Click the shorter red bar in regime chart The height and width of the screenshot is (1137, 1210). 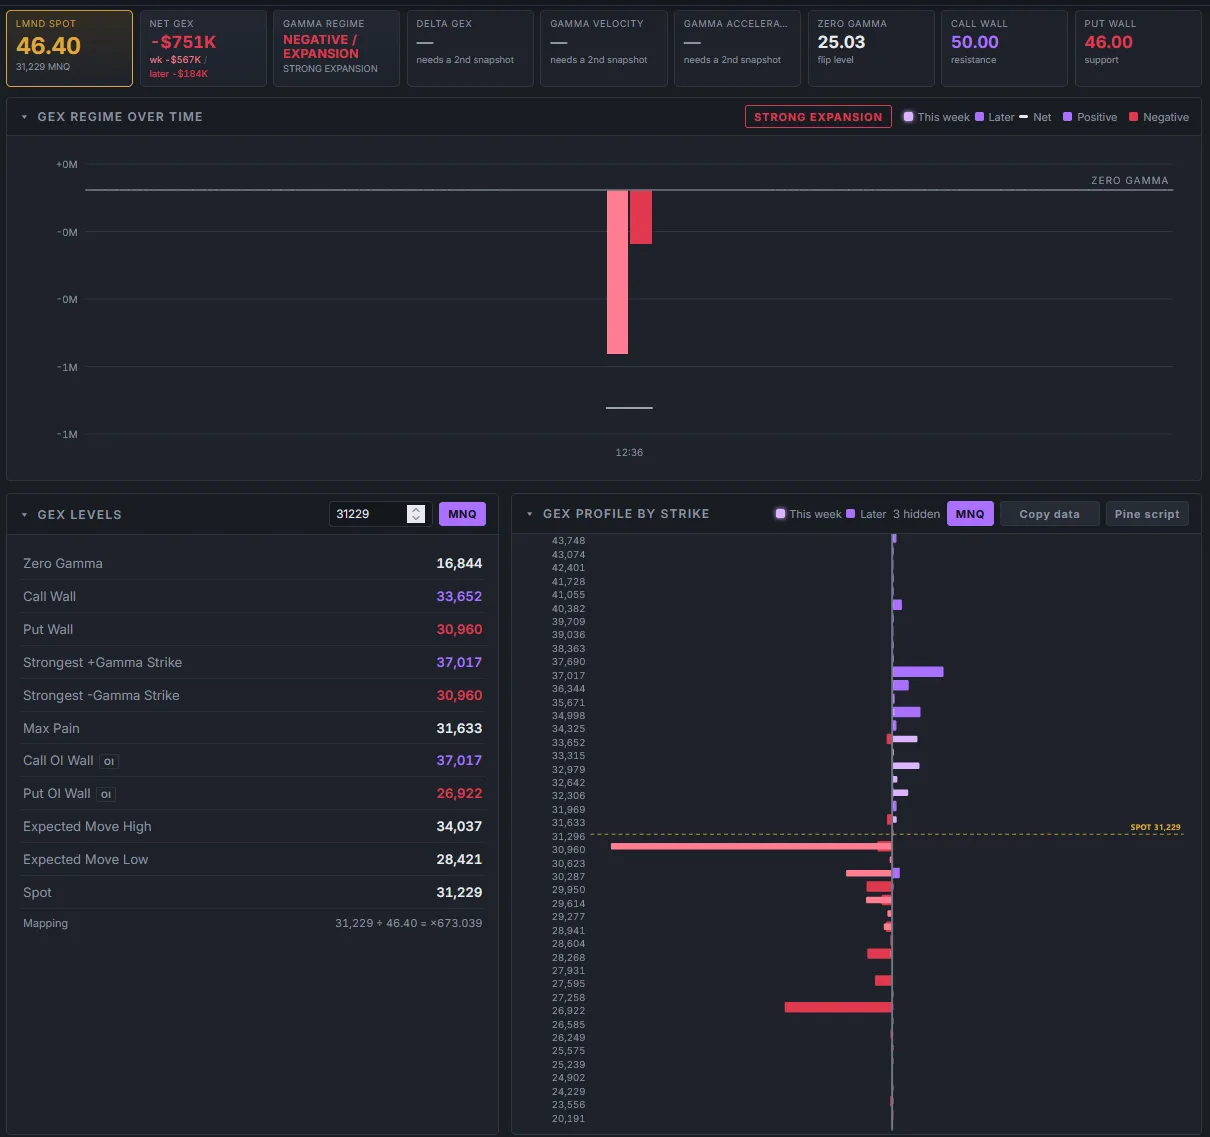(641, 217)
